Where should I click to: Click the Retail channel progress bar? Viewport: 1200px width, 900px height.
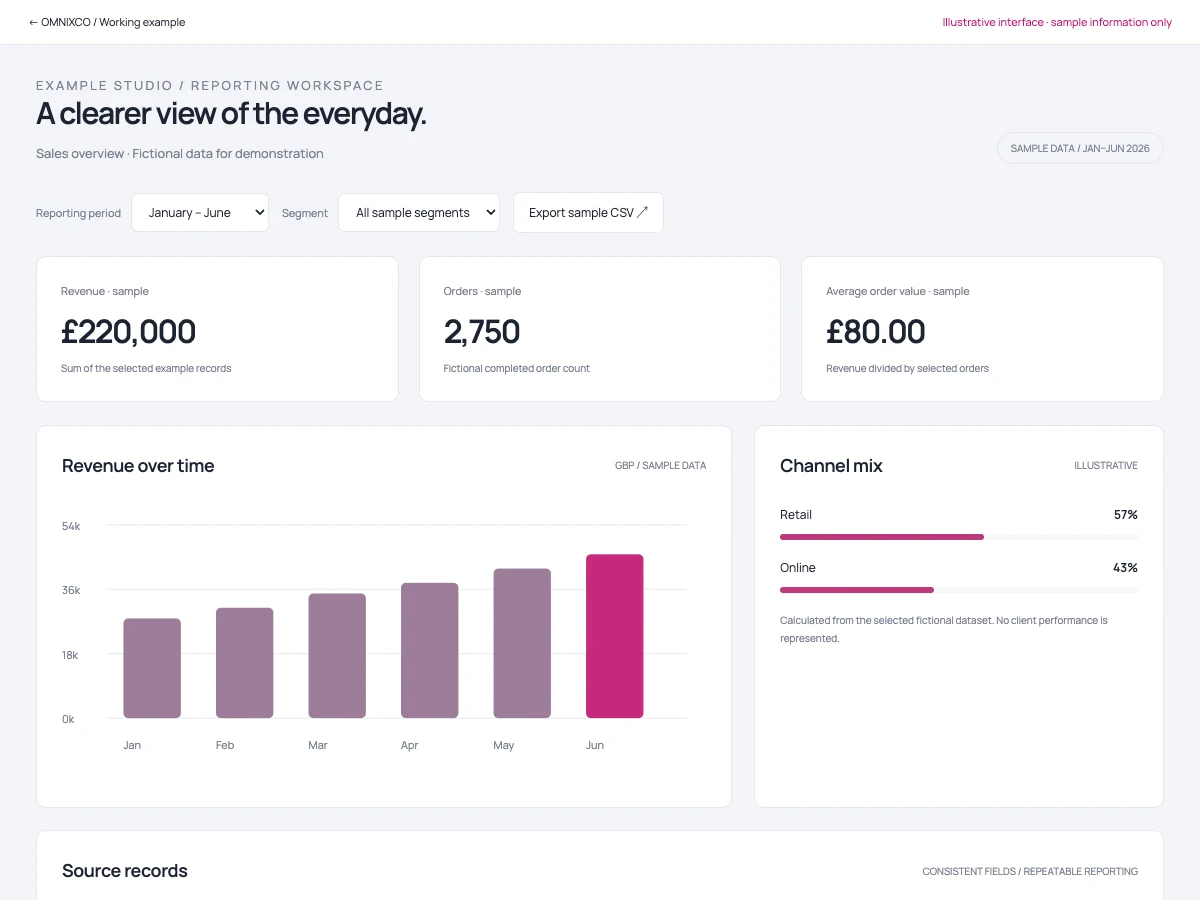coord(959,537)
